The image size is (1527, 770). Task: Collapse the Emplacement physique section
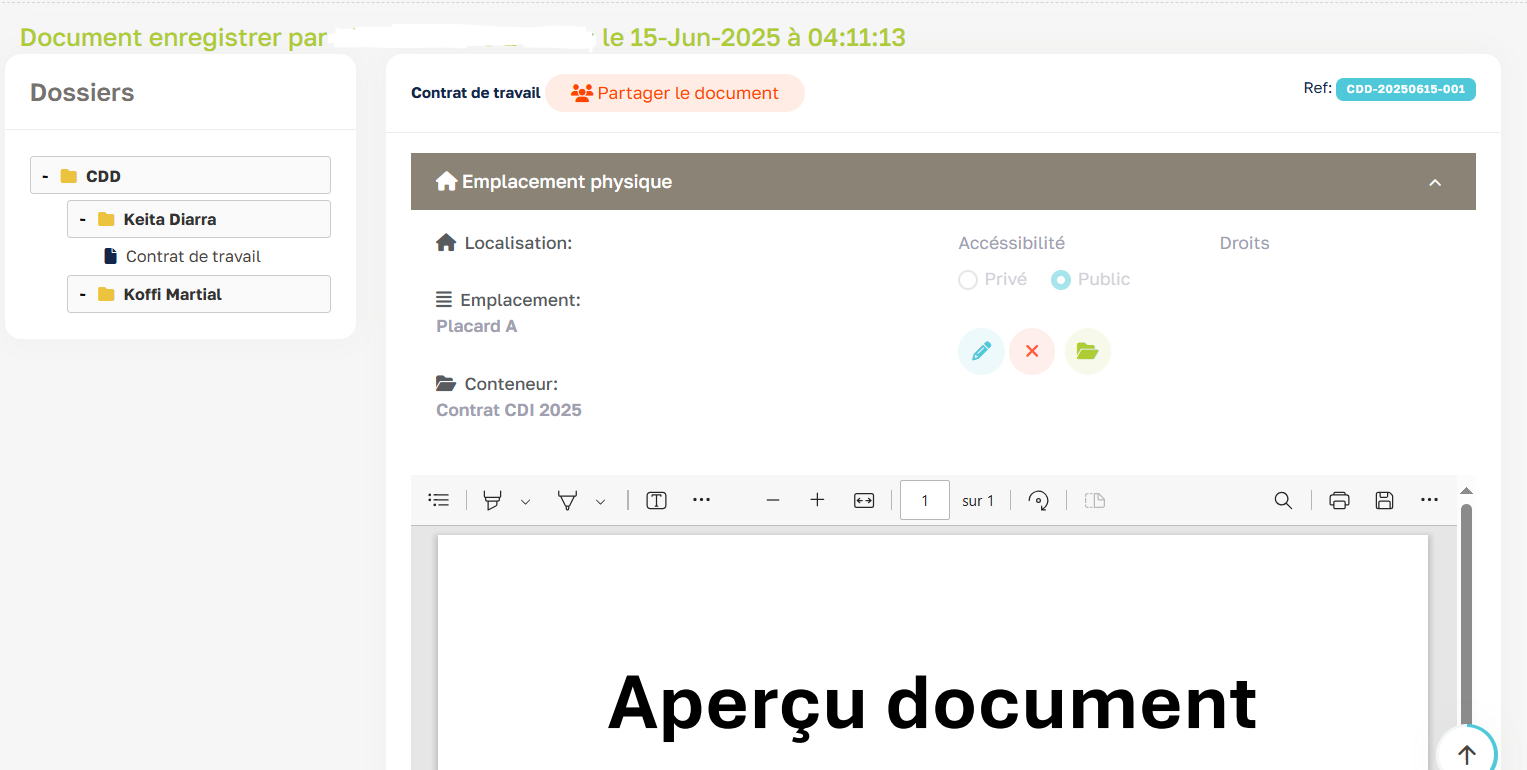point(1434,182)
